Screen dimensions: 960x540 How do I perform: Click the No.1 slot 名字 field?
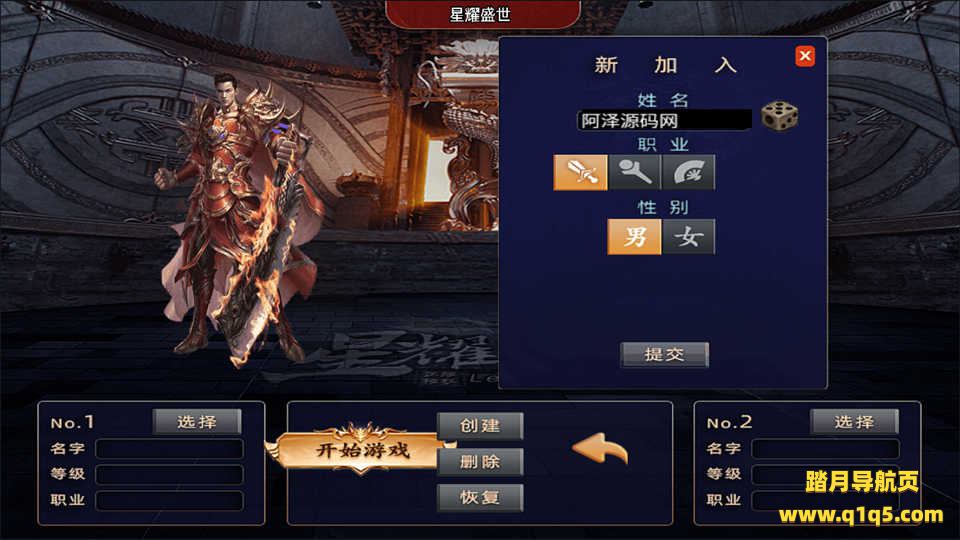(170, 449)
